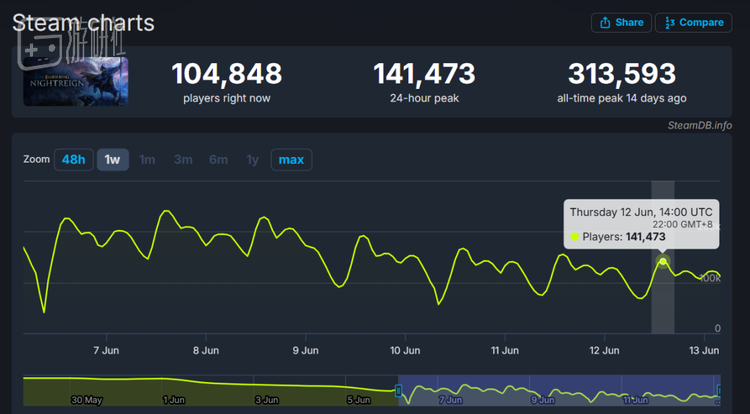
Task: Click the 12 Jun axis label
Action: [x=604, y=350]
